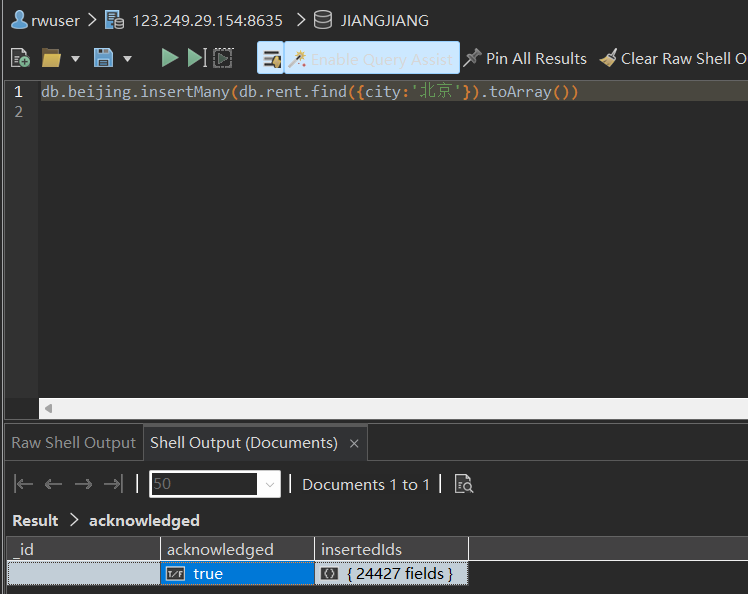
Task: Run the current line with step icon
Action: click(197, 58)
